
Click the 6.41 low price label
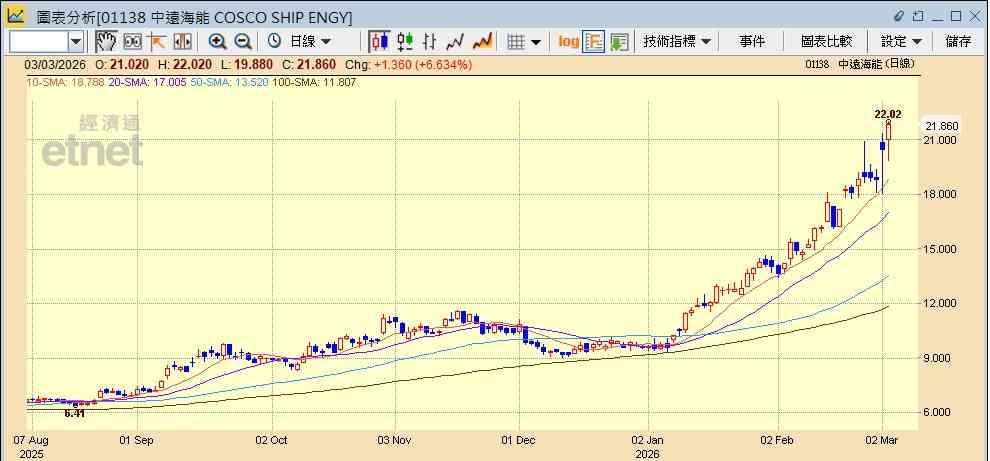(75, 414)
